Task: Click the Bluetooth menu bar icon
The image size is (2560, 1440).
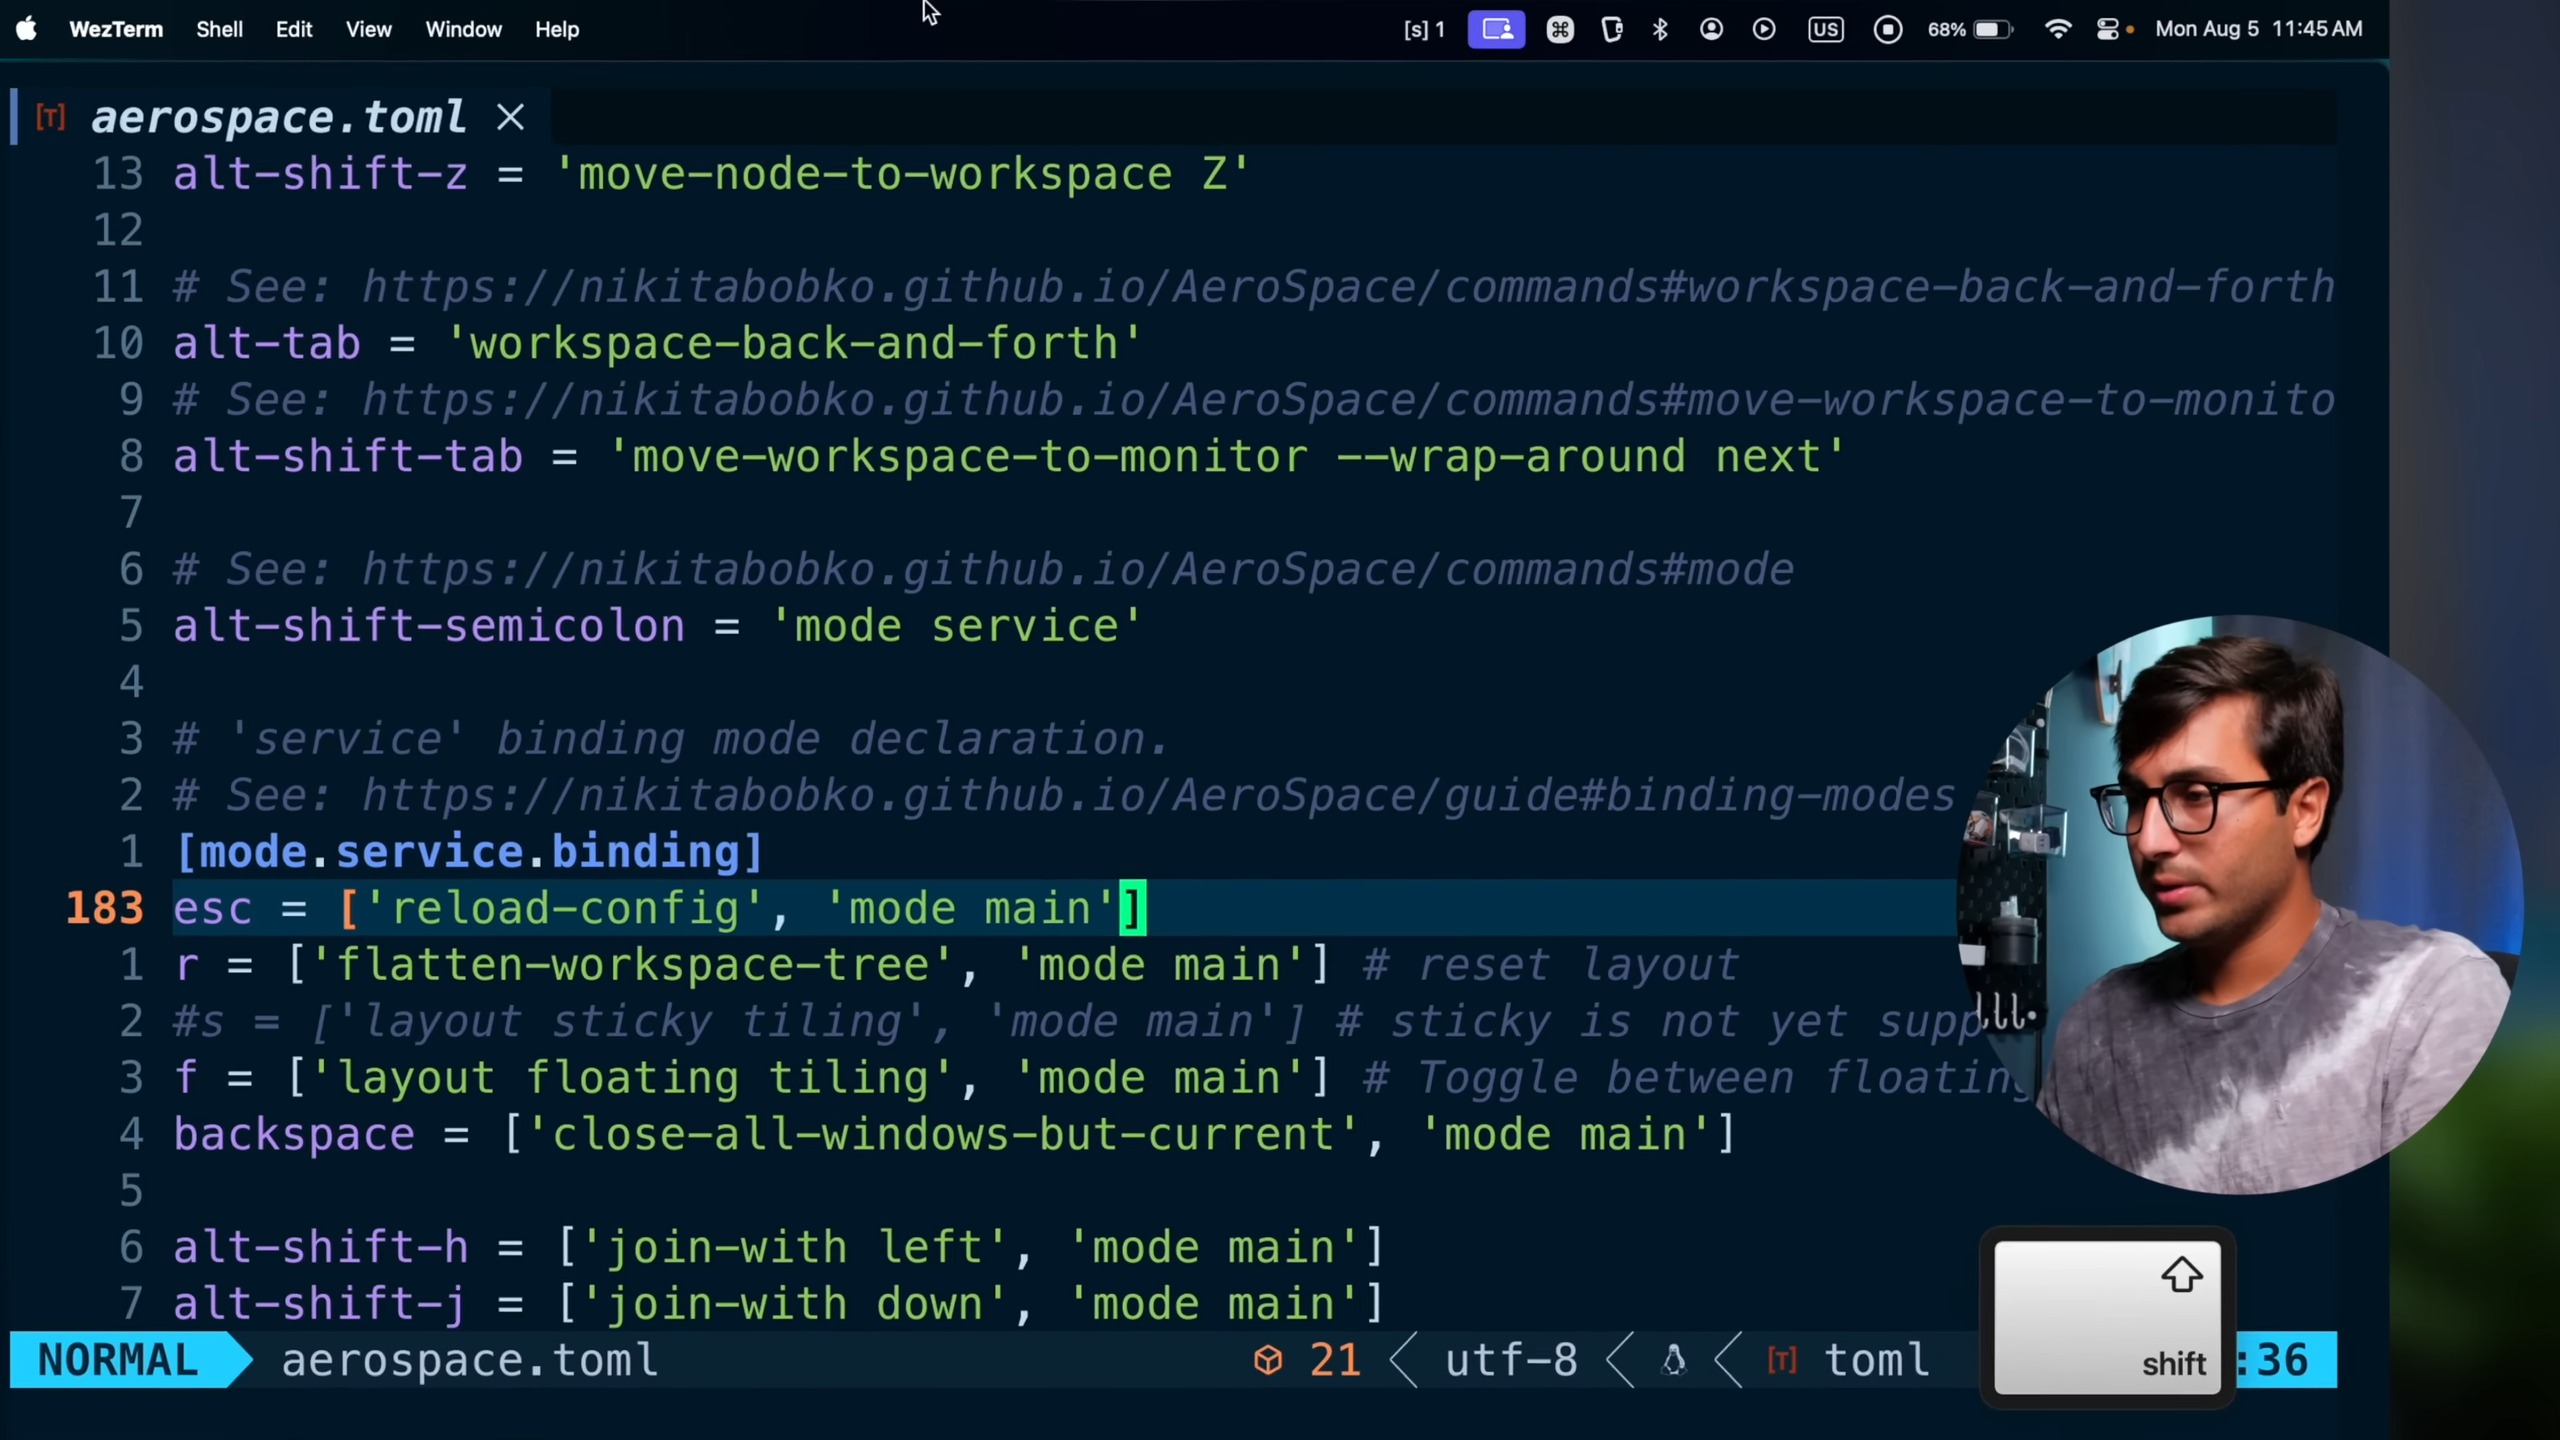Action: click(1660, 30)
